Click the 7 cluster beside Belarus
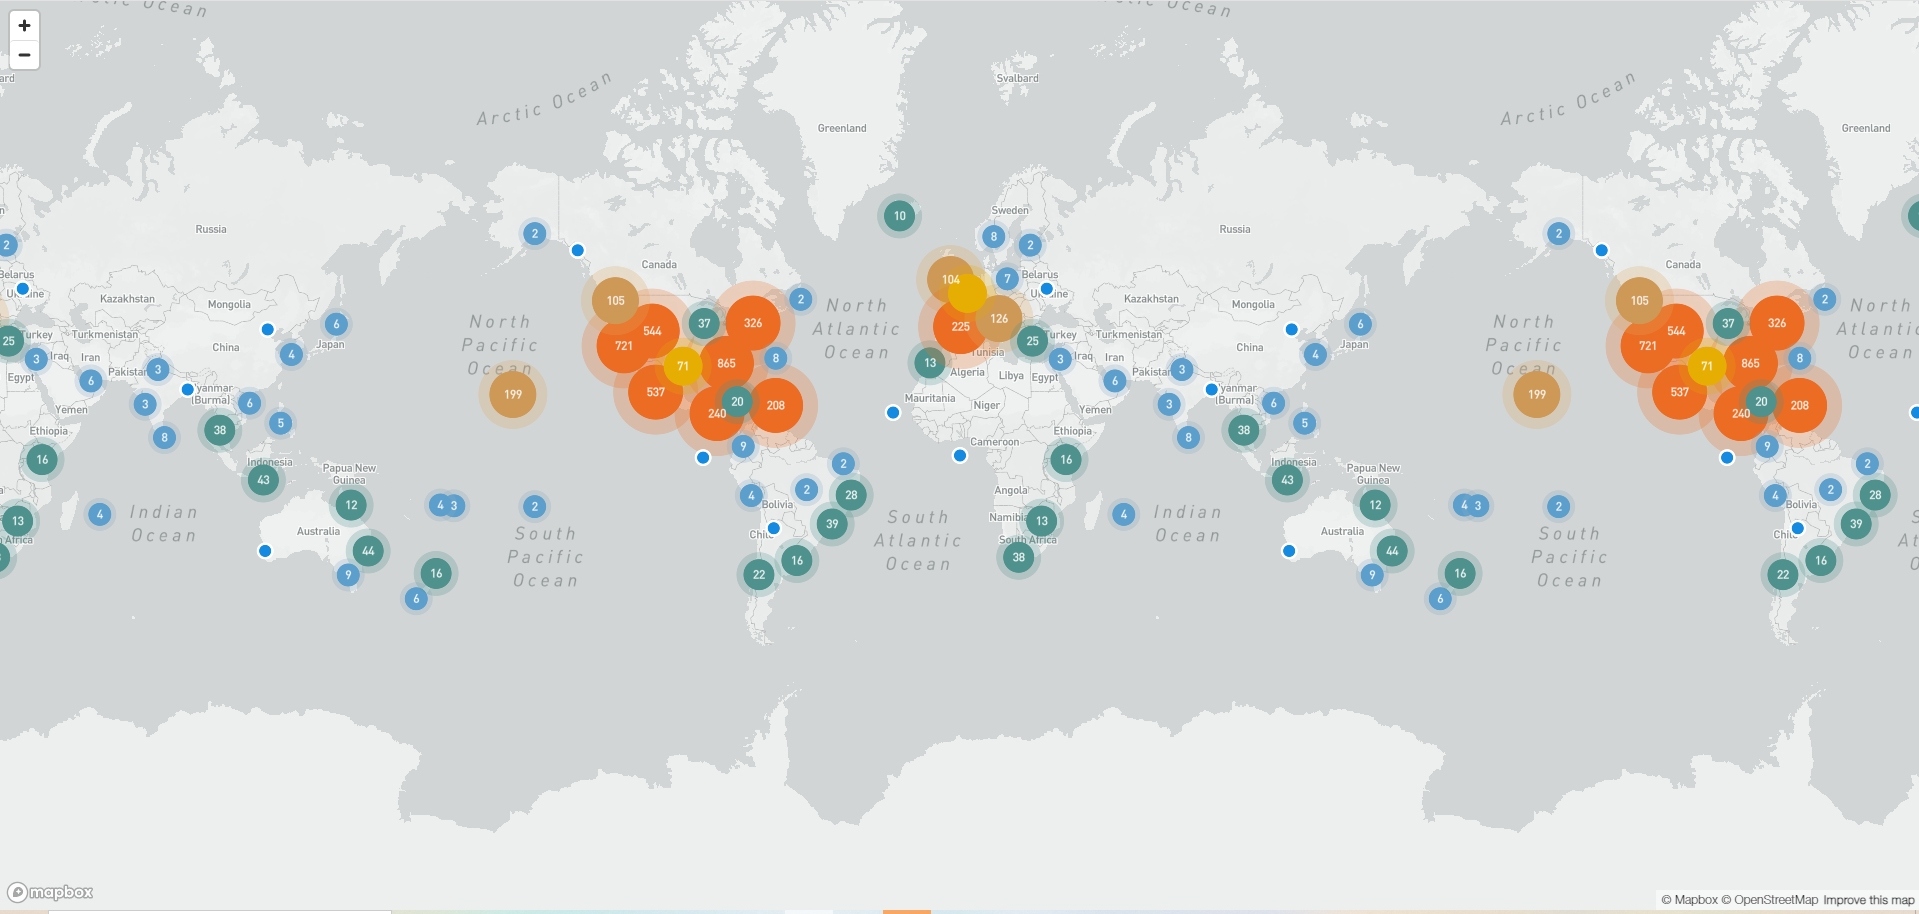This screenshot has height=914, width=1919. coord(1007,279)
